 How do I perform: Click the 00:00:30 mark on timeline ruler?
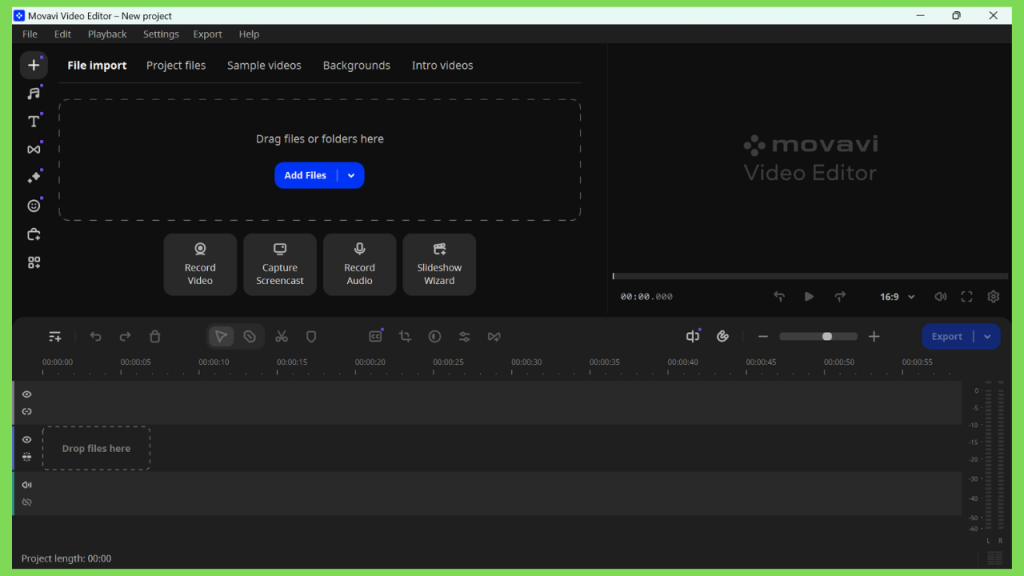tap(526, 362)
